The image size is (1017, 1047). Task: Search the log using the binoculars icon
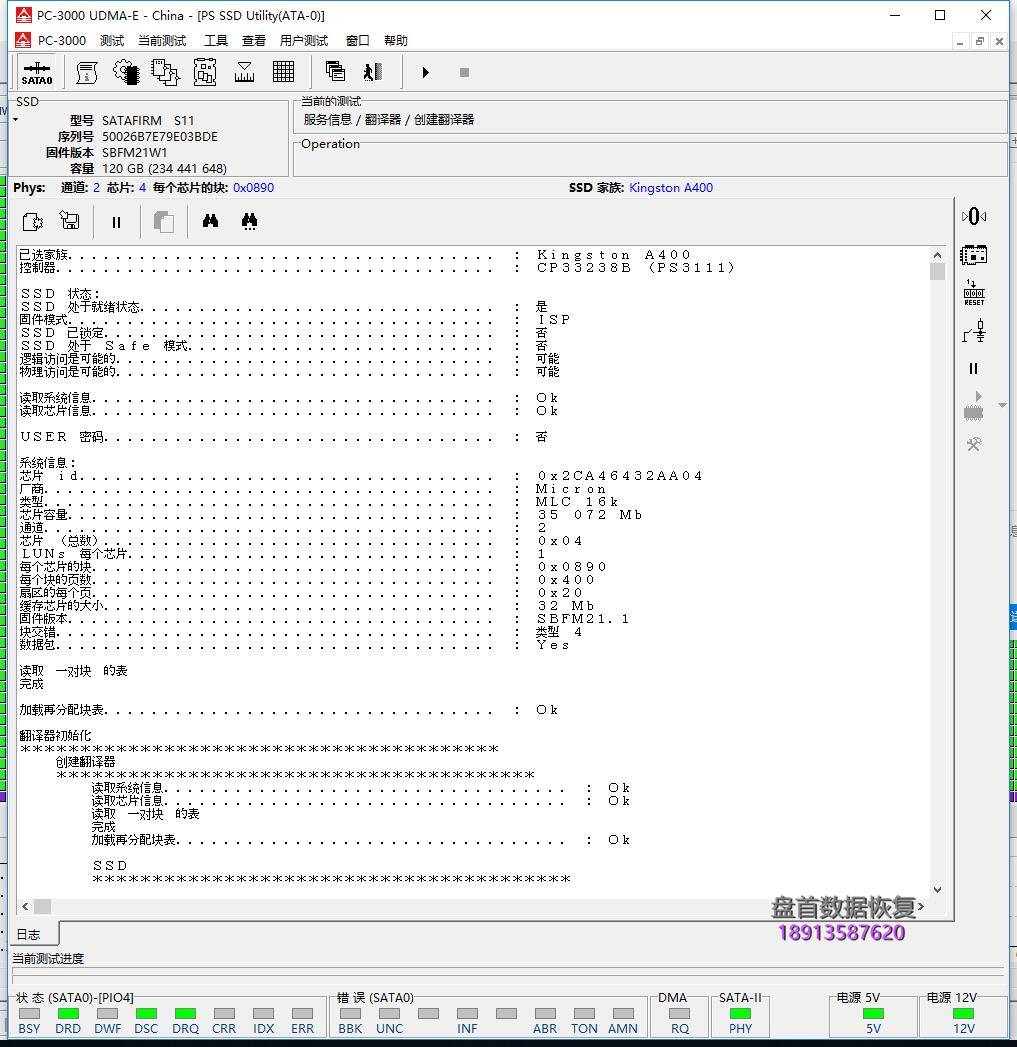click(210, 221)
